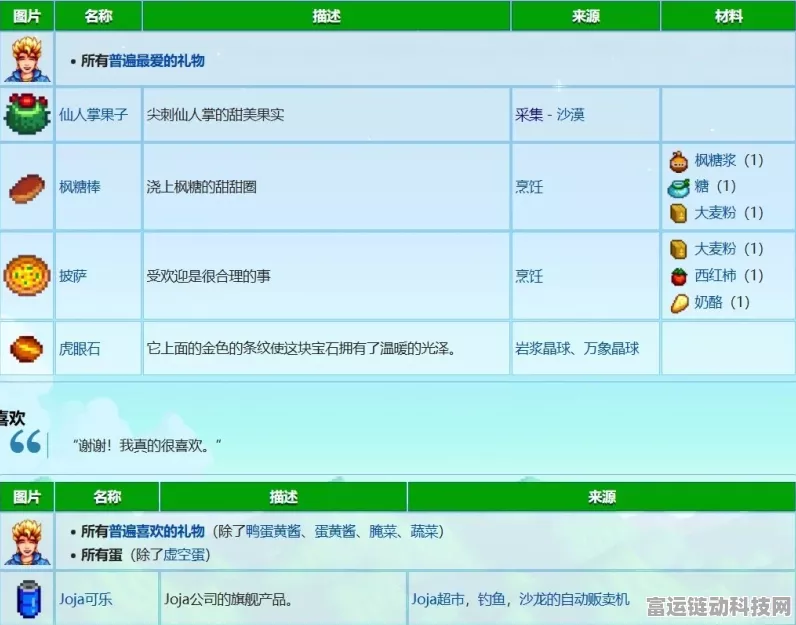
Task: Open the 糖 ingredient link
Action: tap(701, 186)
